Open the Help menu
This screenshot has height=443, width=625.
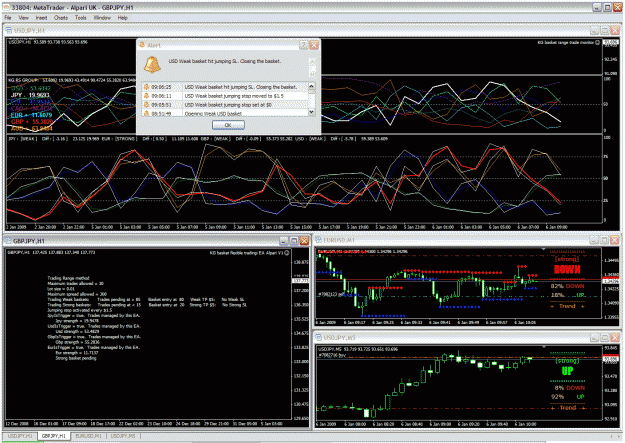point(123,18)
